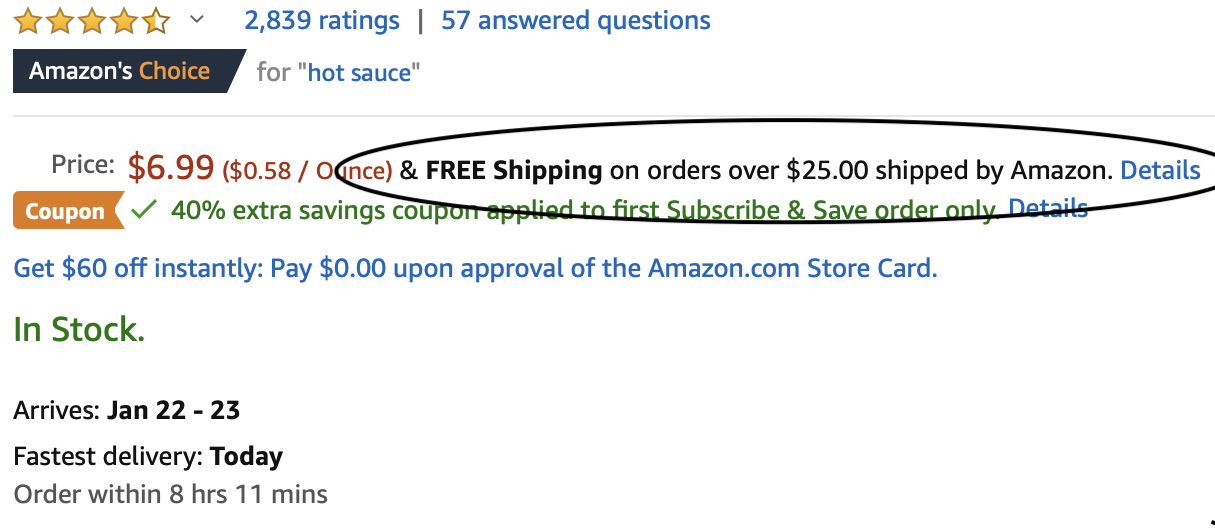View the 57 answered questions
This screenshot has width=1215, height=529.
coord(576,20)
